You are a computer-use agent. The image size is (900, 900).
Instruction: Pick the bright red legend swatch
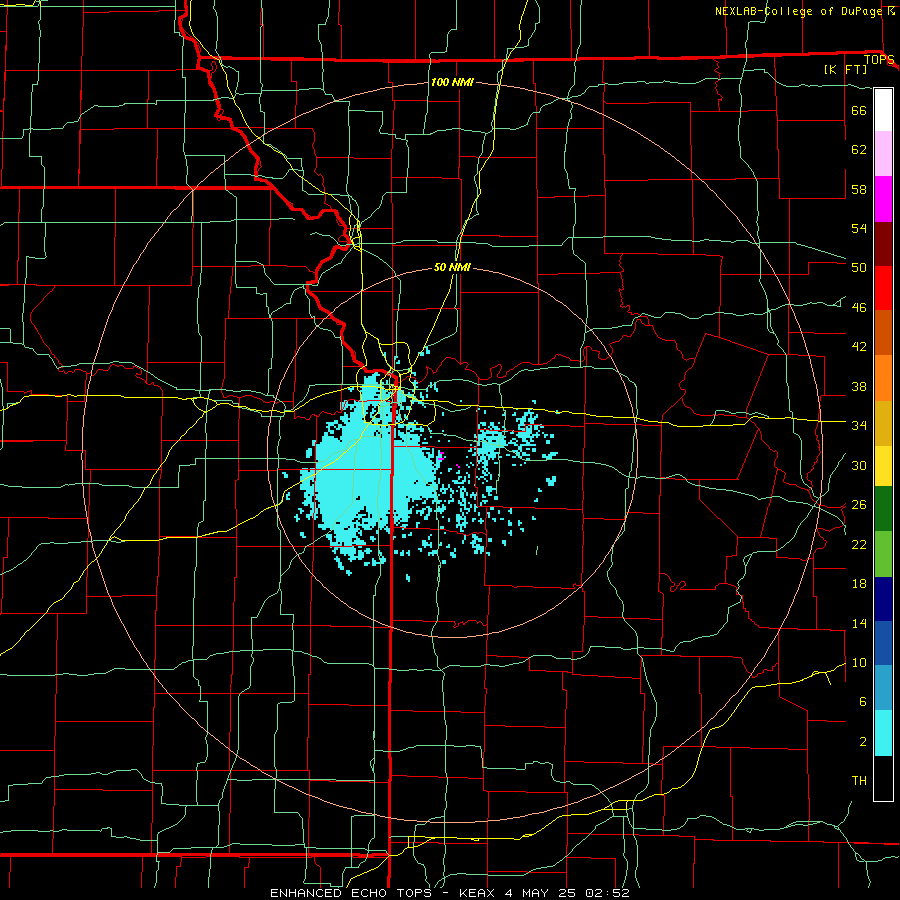[883, 288]
